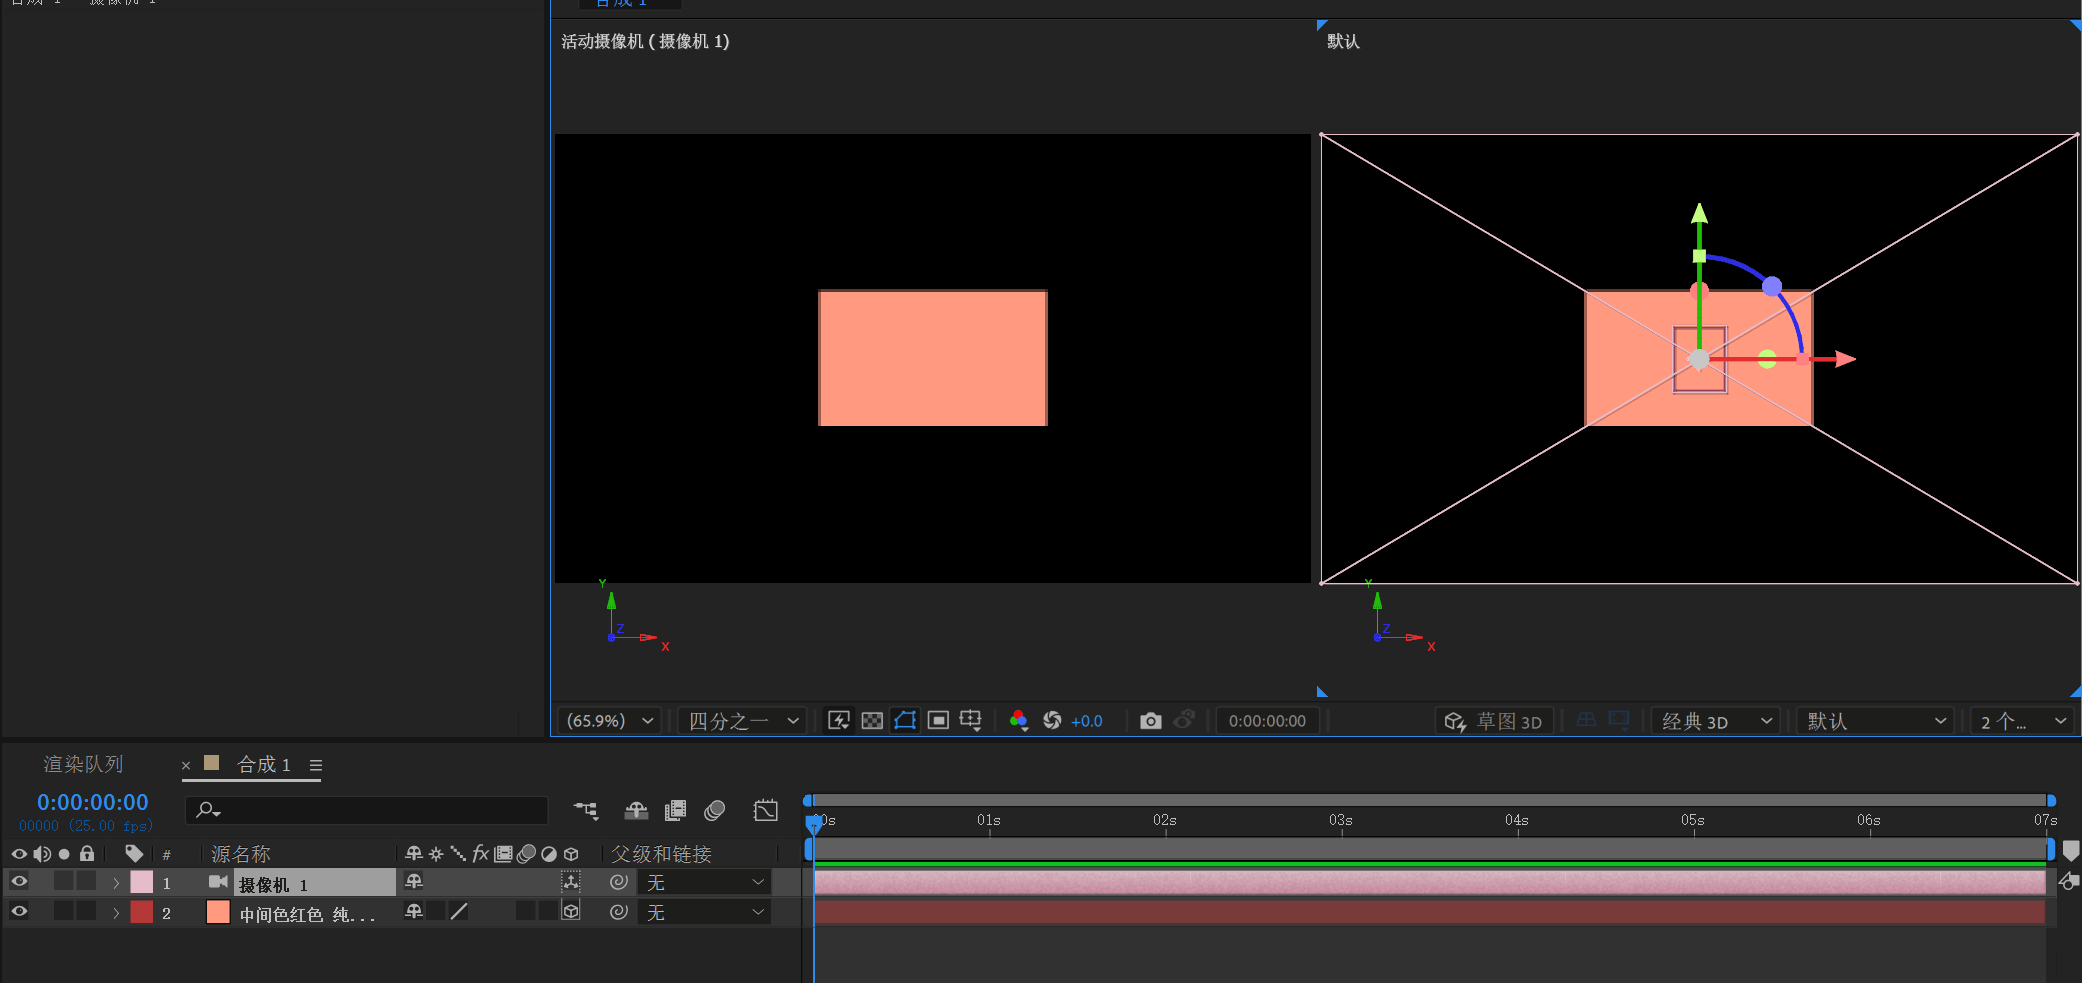
Task: Click the quality slash switch on layer 2
Action: point(459,911)
